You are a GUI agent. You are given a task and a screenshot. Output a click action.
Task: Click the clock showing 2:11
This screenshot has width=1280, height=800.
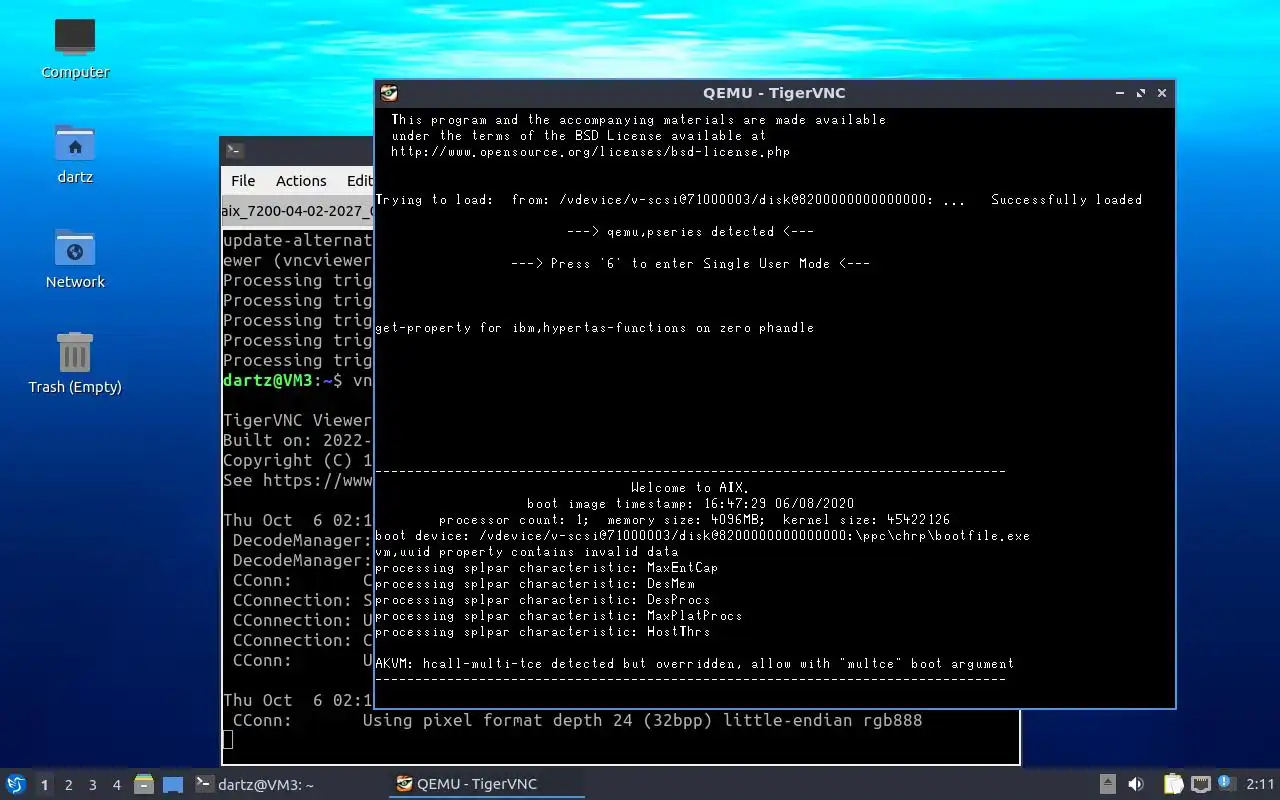coord(1260,784)
